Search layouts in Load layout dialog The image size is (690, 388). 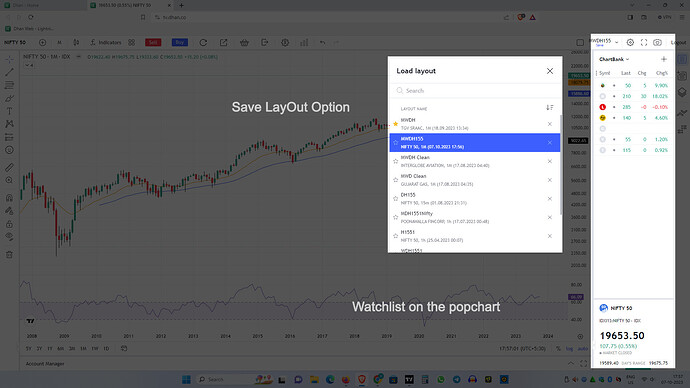pos(475,91)
